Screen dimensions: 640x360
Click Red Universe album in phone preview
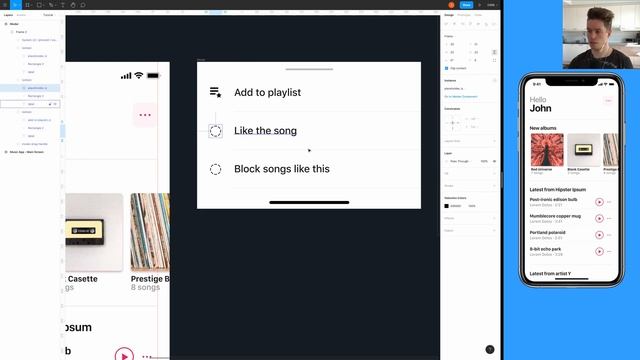pyautogui.click(x=547, y=149)
